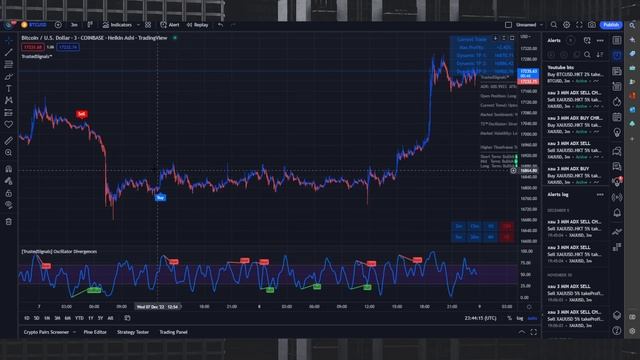Open the BTCUSD symbol search
The image size is (640, 360).
pyautogui.click(x=34, y=25)
